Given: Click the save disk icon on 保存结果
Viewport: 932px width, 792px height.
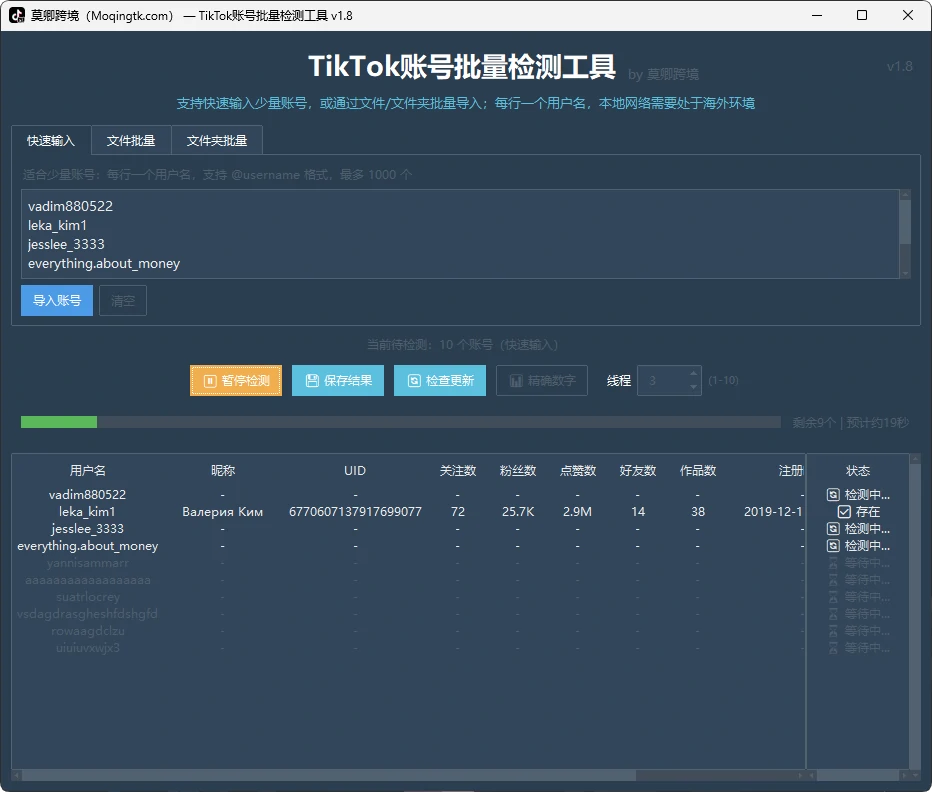Looking at the screenshot, I should point(312,381).
